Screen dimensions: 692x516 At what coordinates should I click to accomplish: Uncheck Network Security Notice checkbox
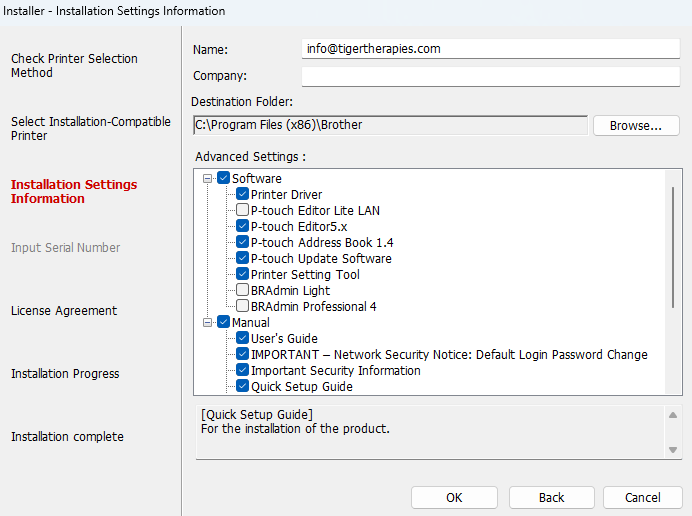(x=242, y=354)
